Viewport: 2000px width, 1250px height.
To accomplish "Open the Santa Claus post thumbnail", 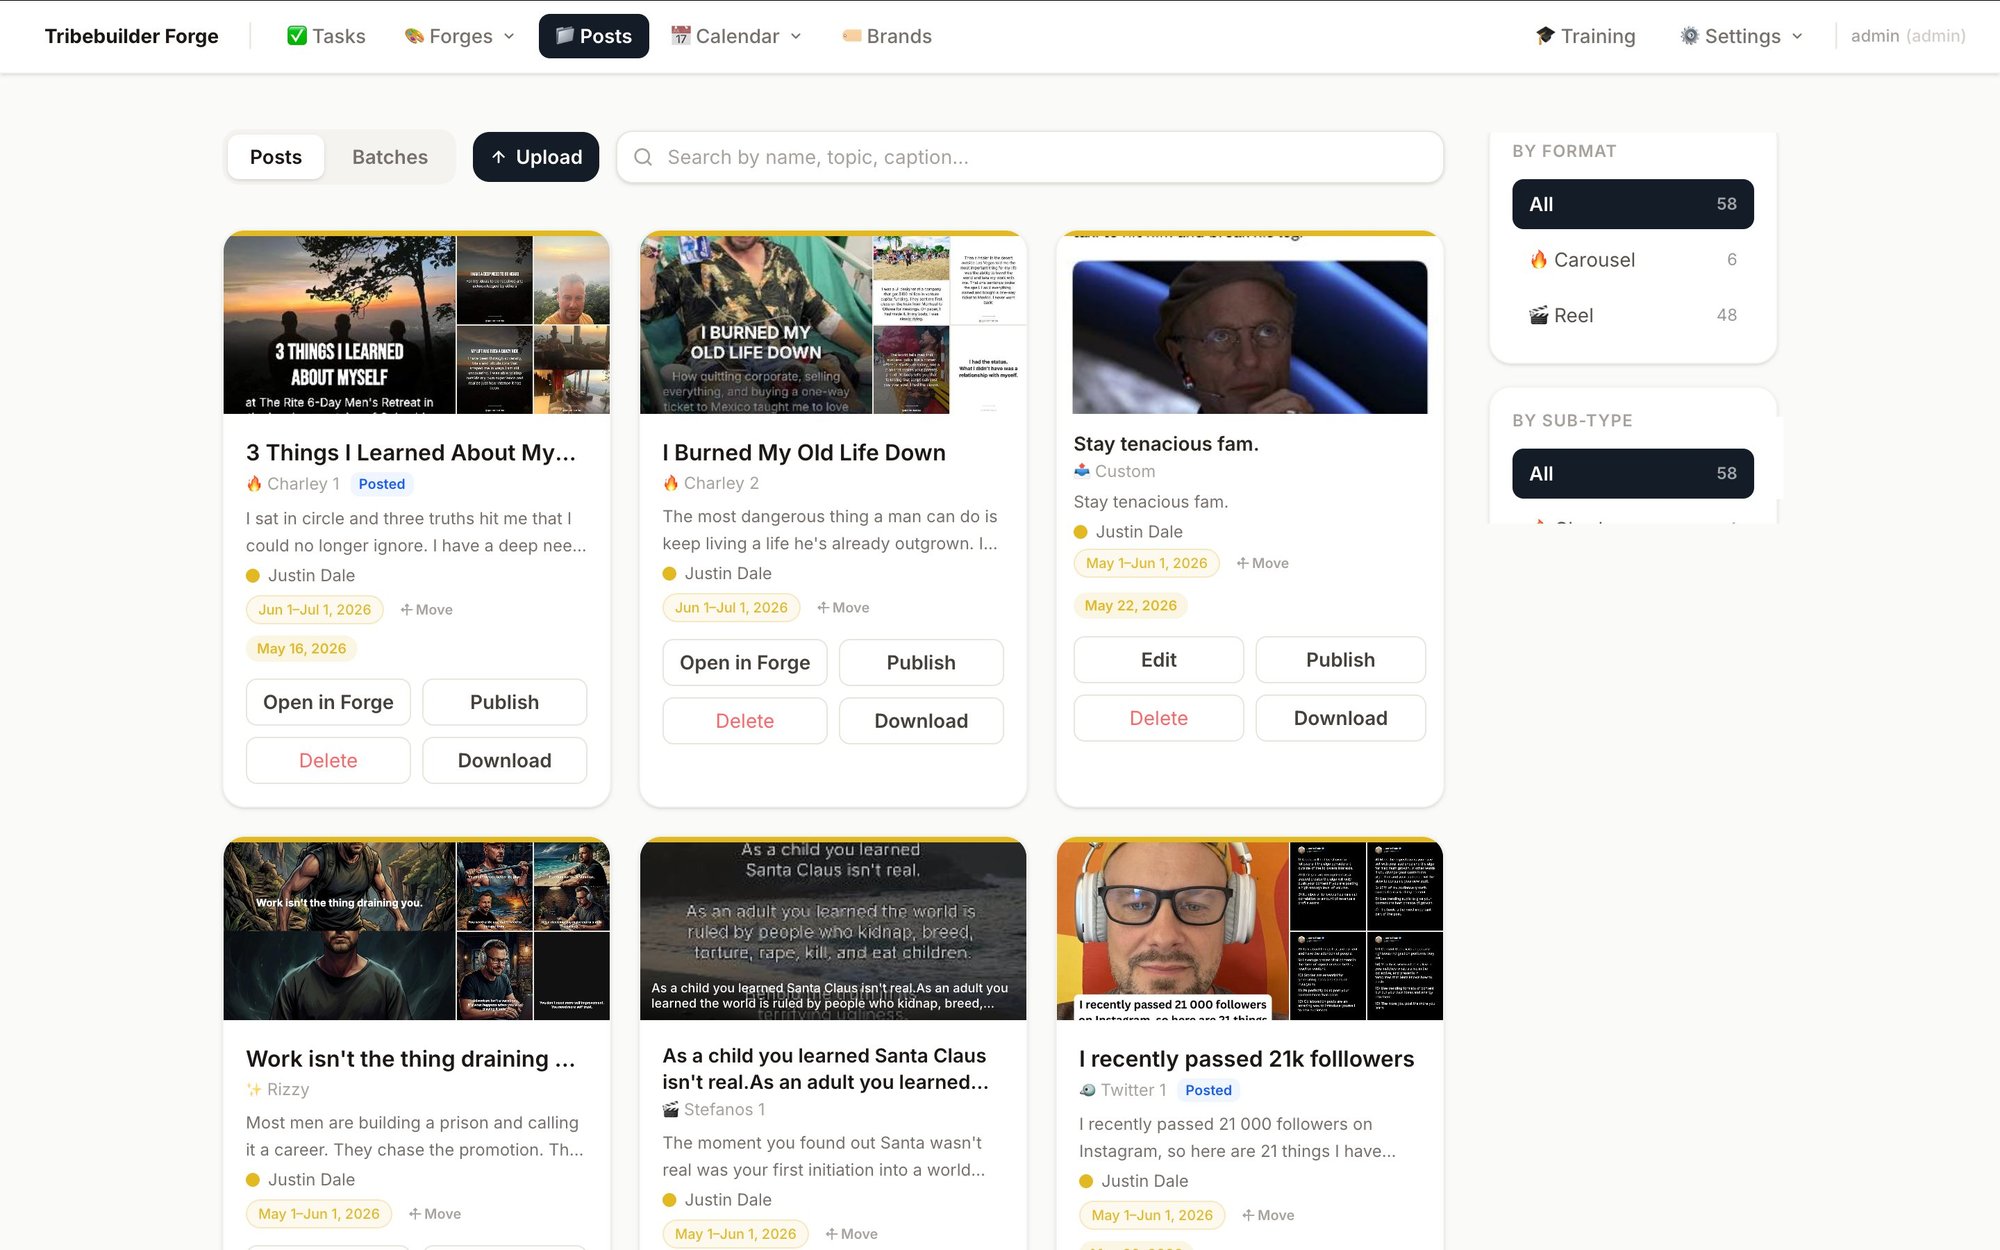I will pyautogui.click(x=833, y=931).
